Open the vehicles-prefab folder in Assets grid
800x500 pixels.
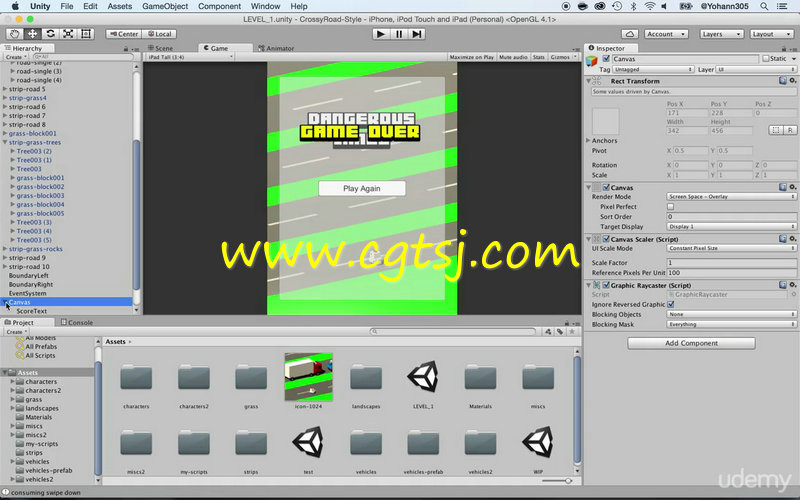coord(423,442)
